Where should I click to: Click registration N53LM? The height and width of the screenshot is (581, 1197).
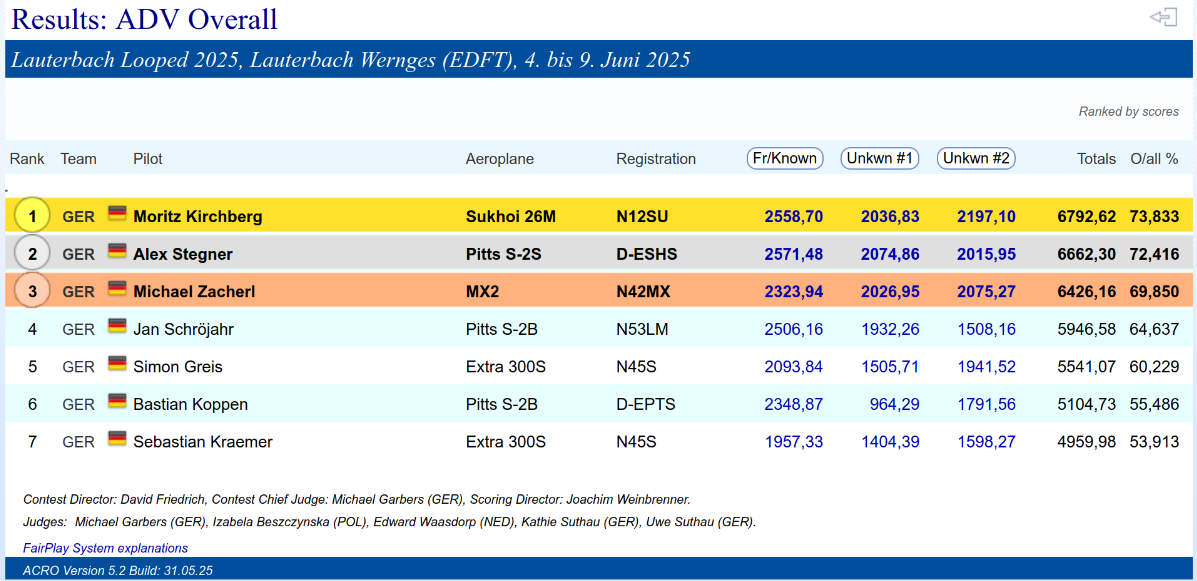tap(644, 329)
